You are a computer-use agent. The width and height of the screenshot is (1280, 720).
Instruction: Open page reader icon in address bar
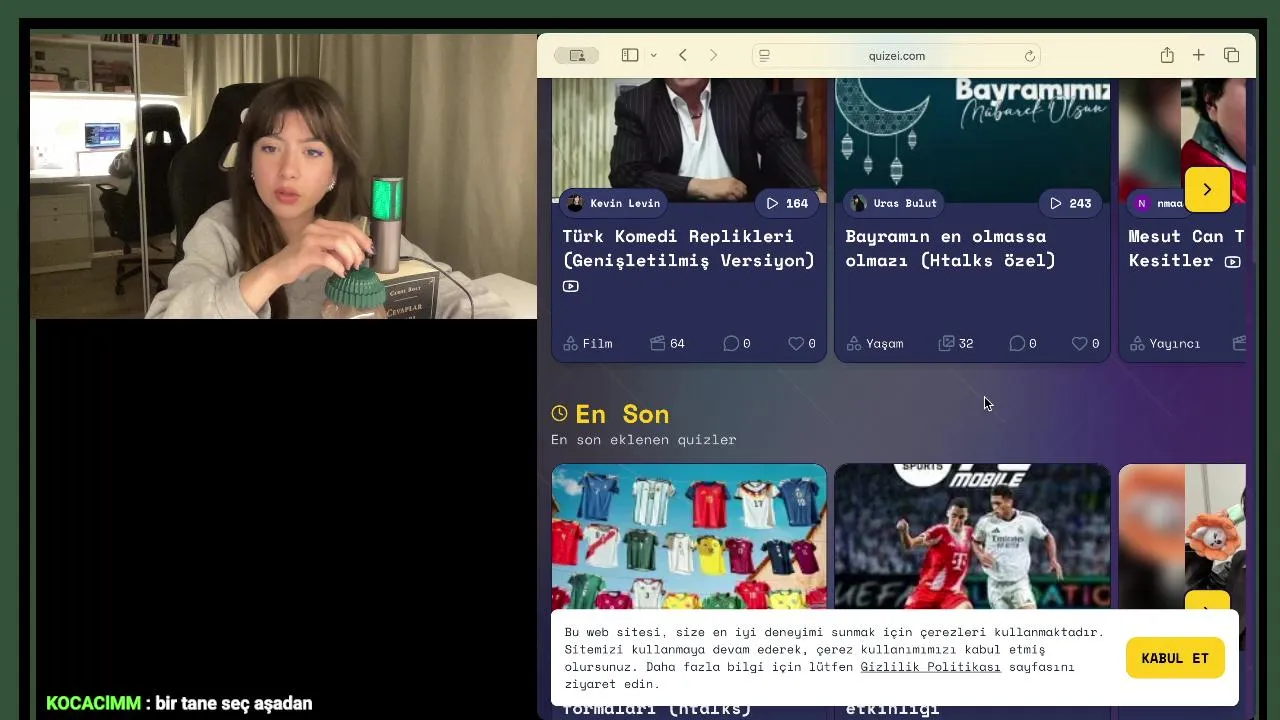[x=765, y=56]
